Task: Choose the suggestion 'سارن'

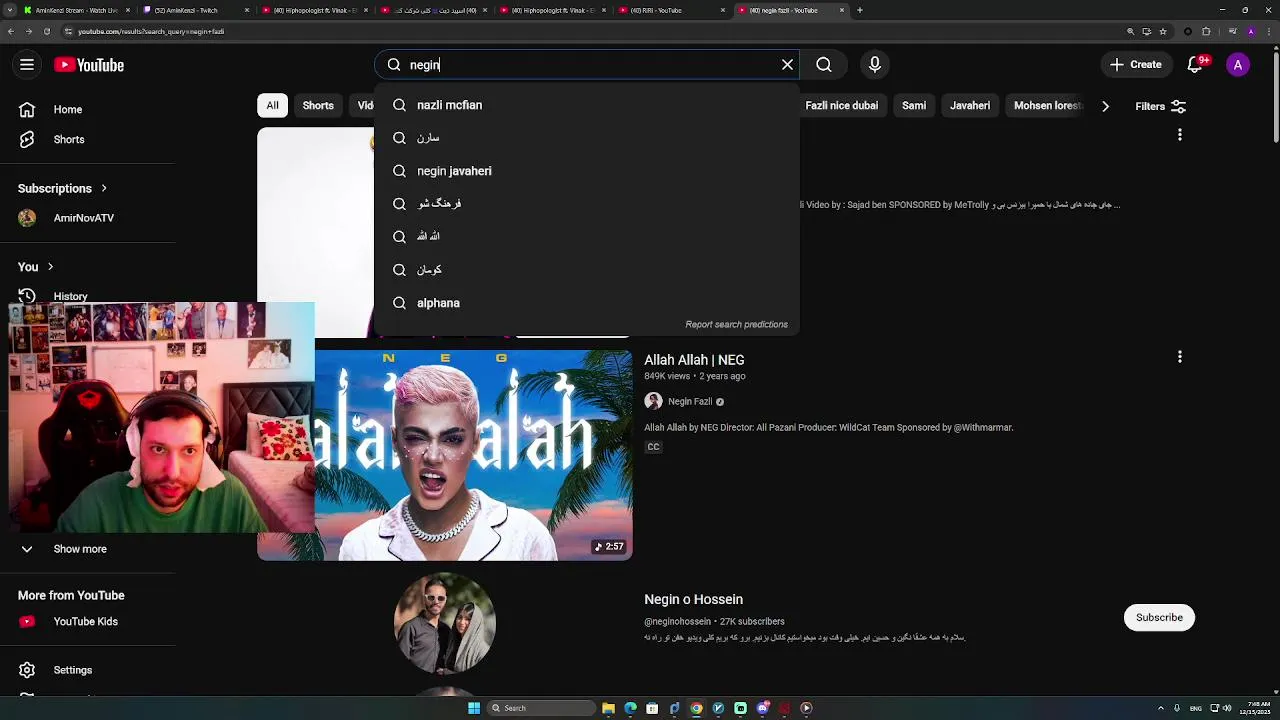Action: click(x=587, y=138)
